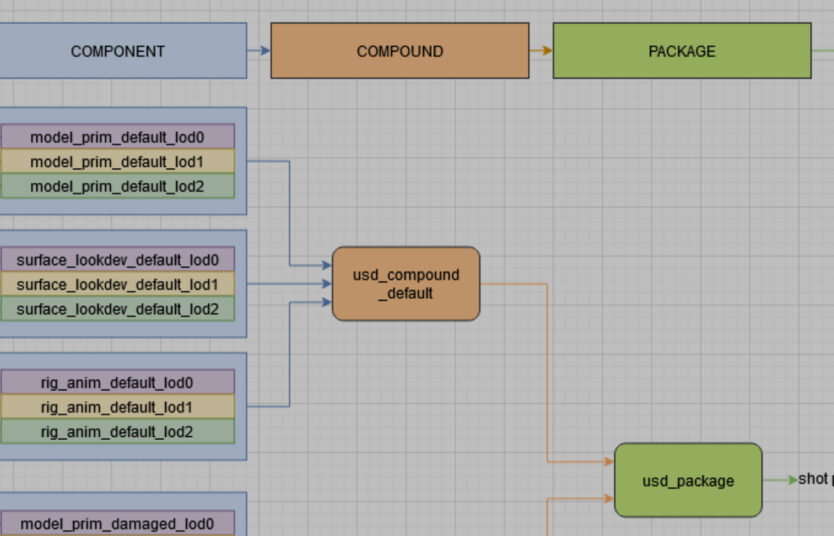
Task: Select the shot label right of usd_package
Action: pos(816,480)
